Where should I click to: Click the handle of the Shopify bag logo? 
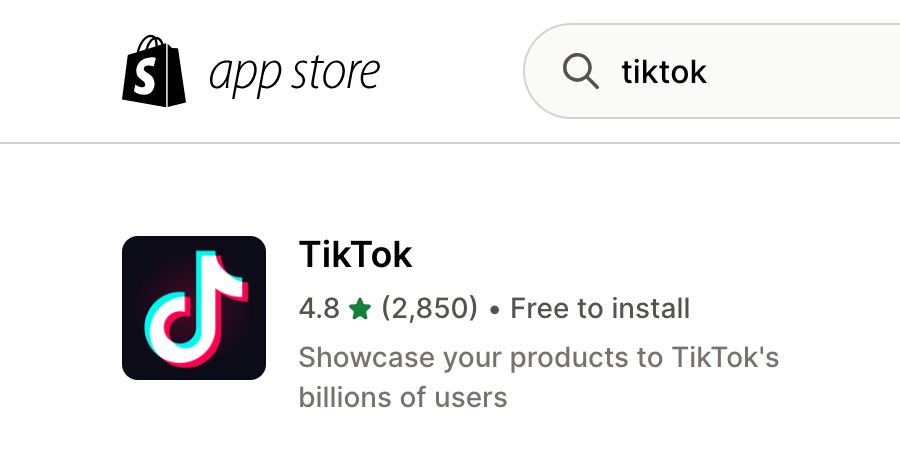151,46
